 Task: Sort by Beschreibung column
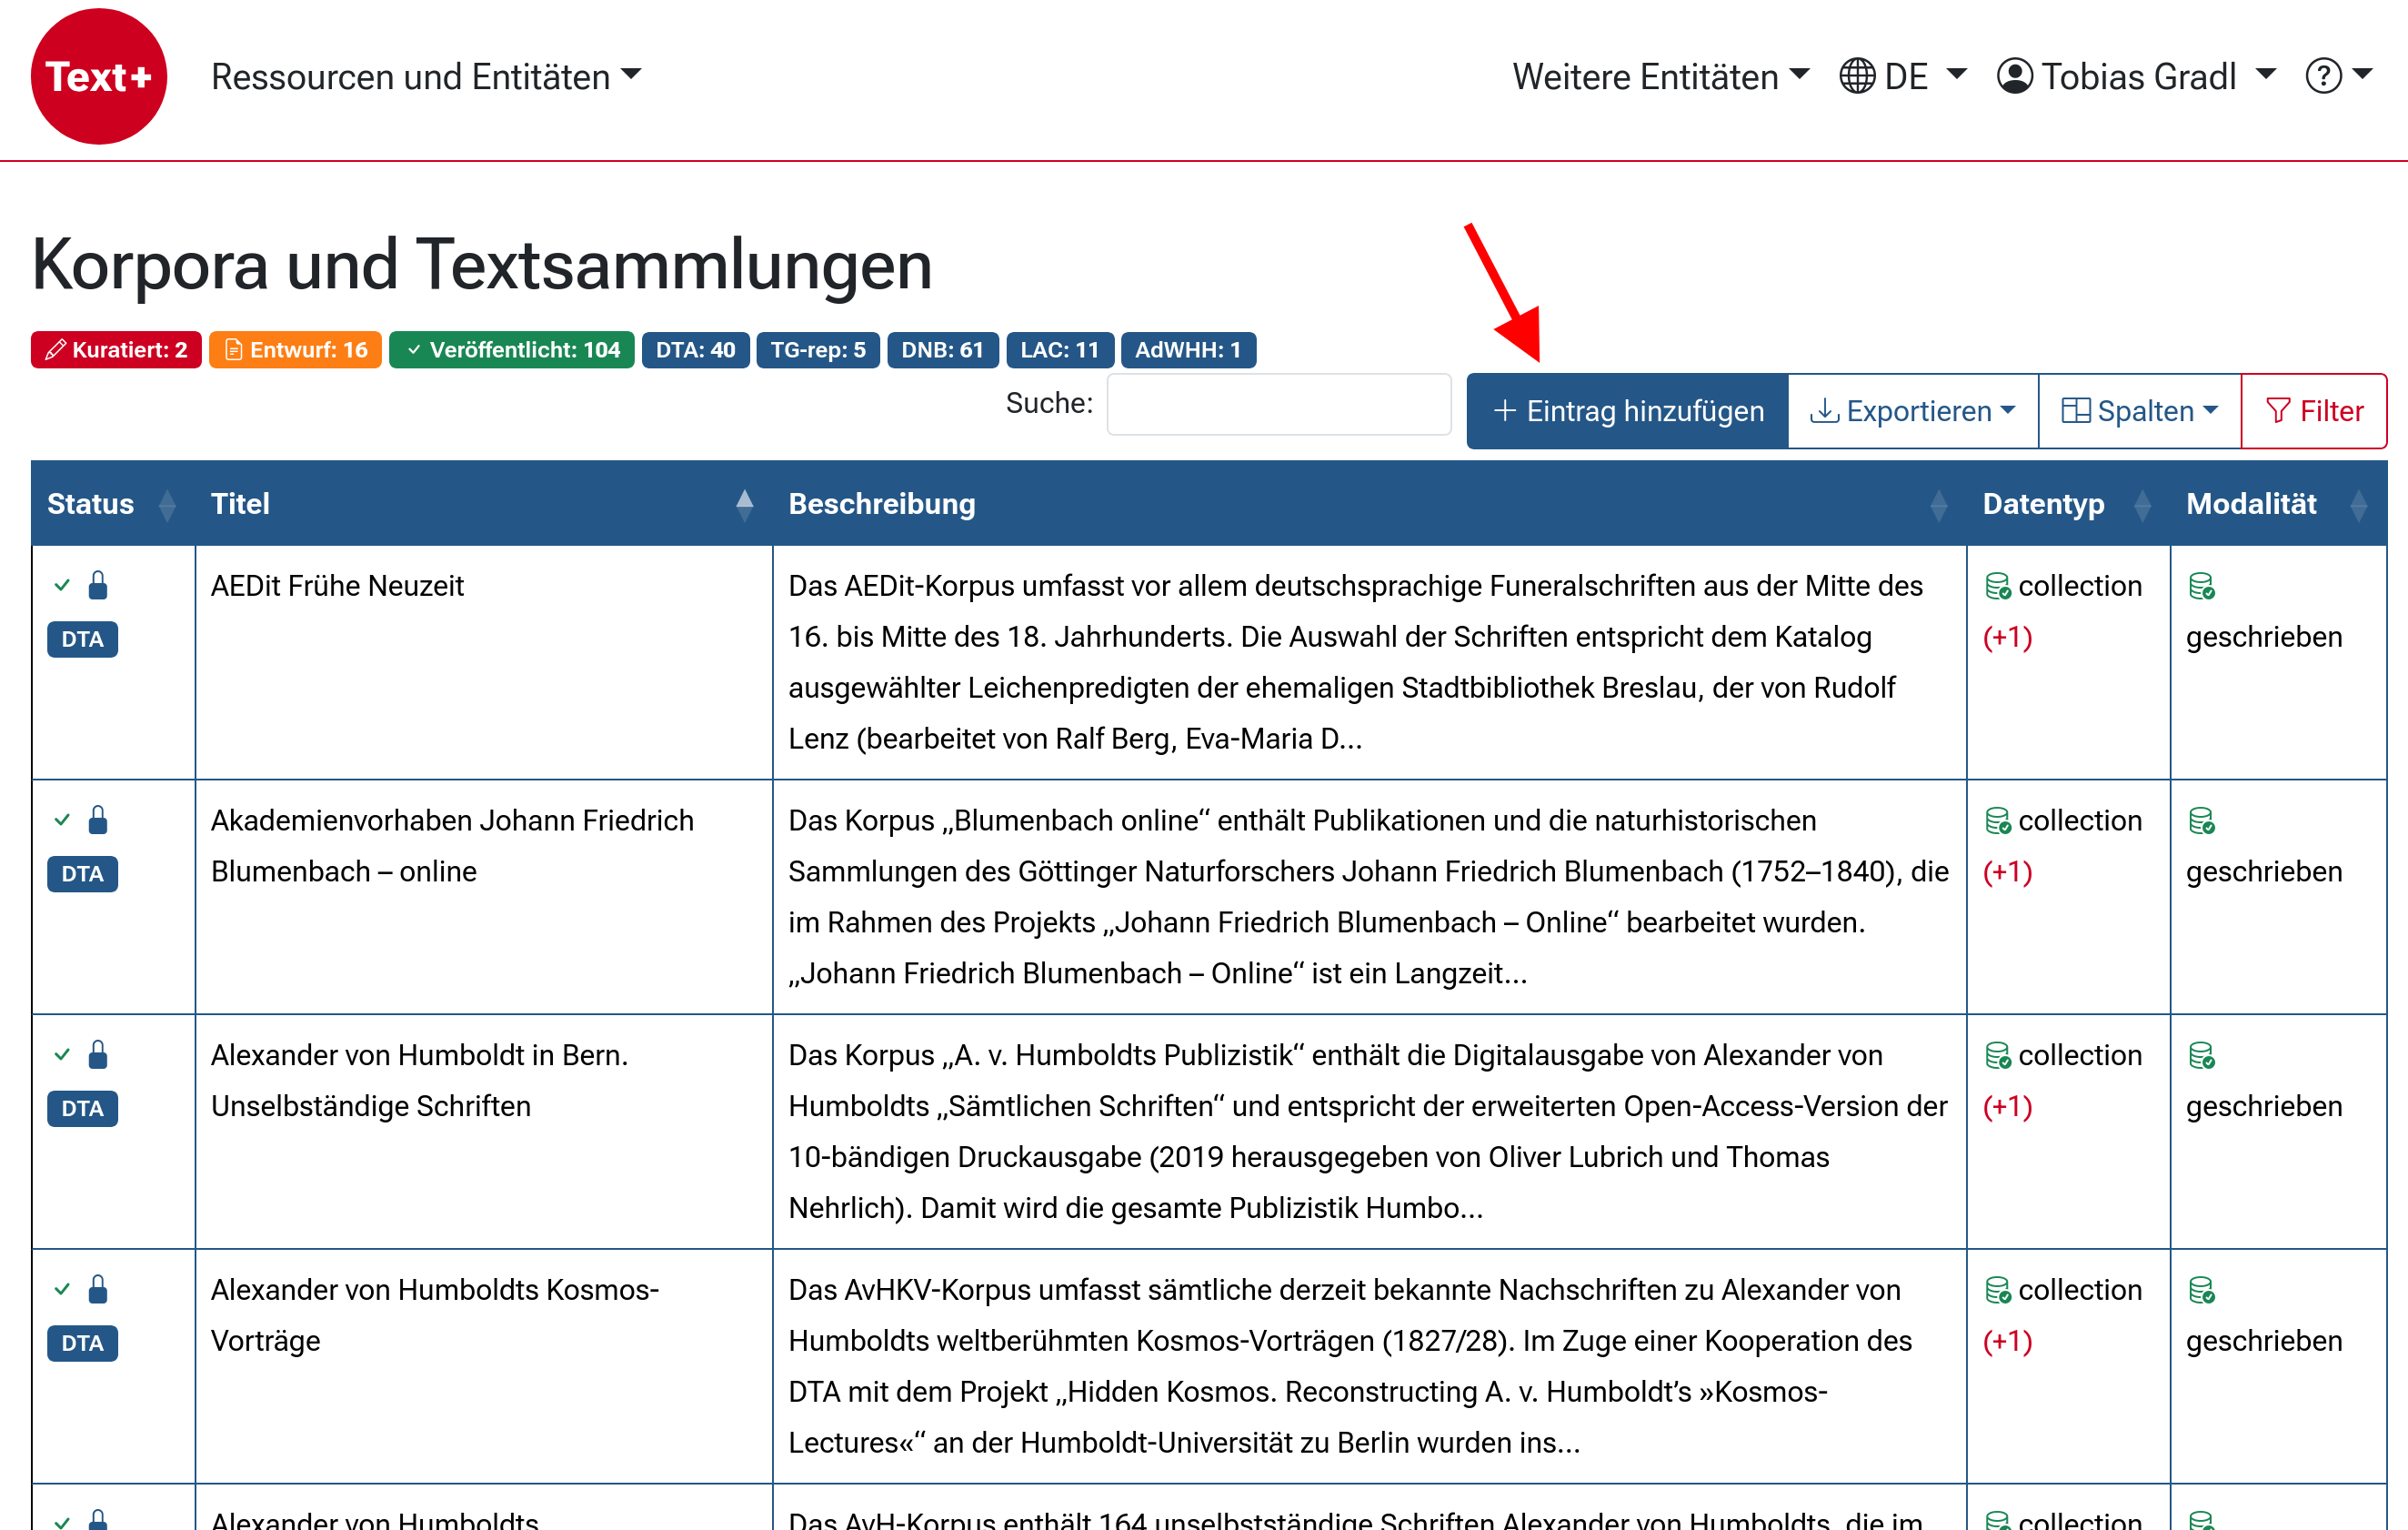point(1369,504)
